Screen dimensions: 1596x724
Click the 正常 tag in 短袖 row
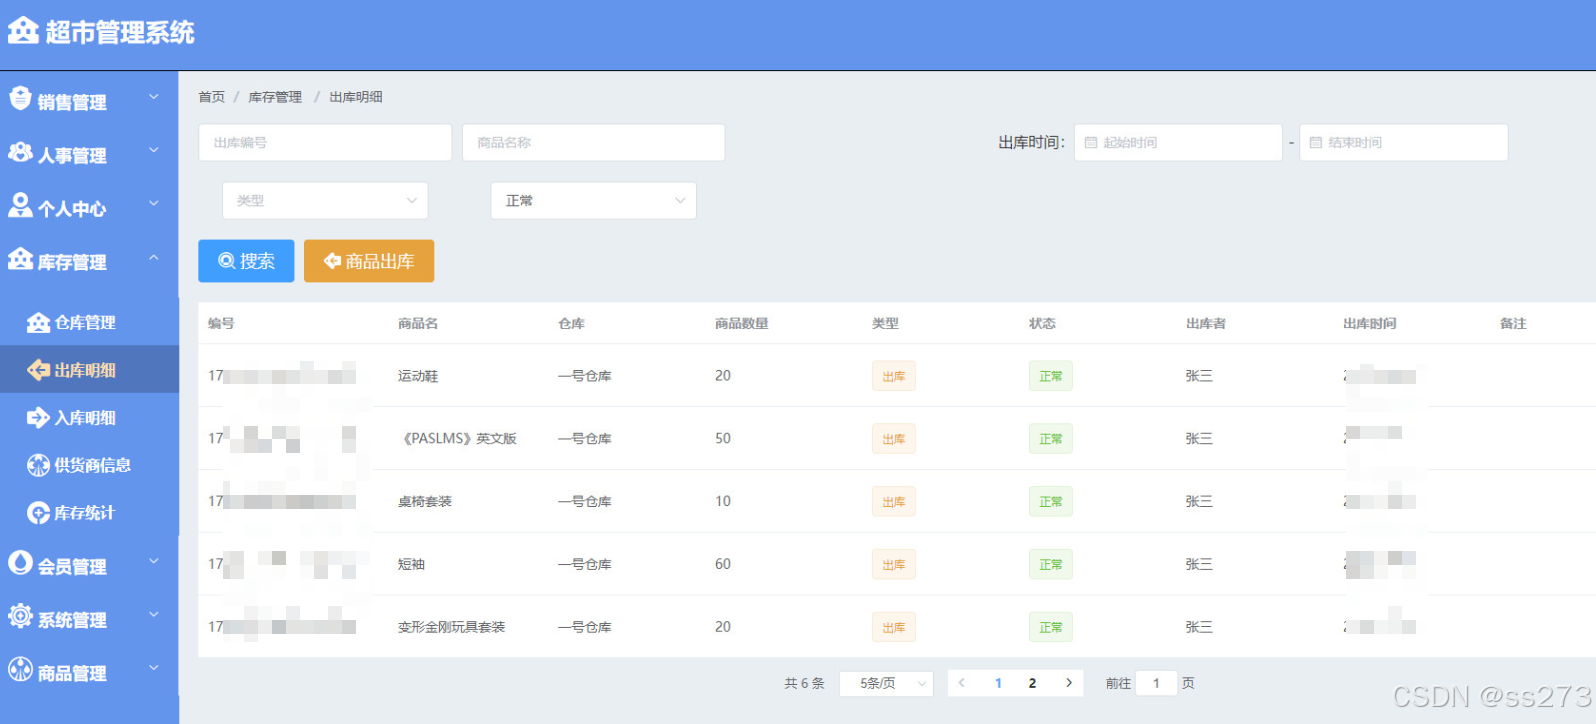click(1050, 564)
